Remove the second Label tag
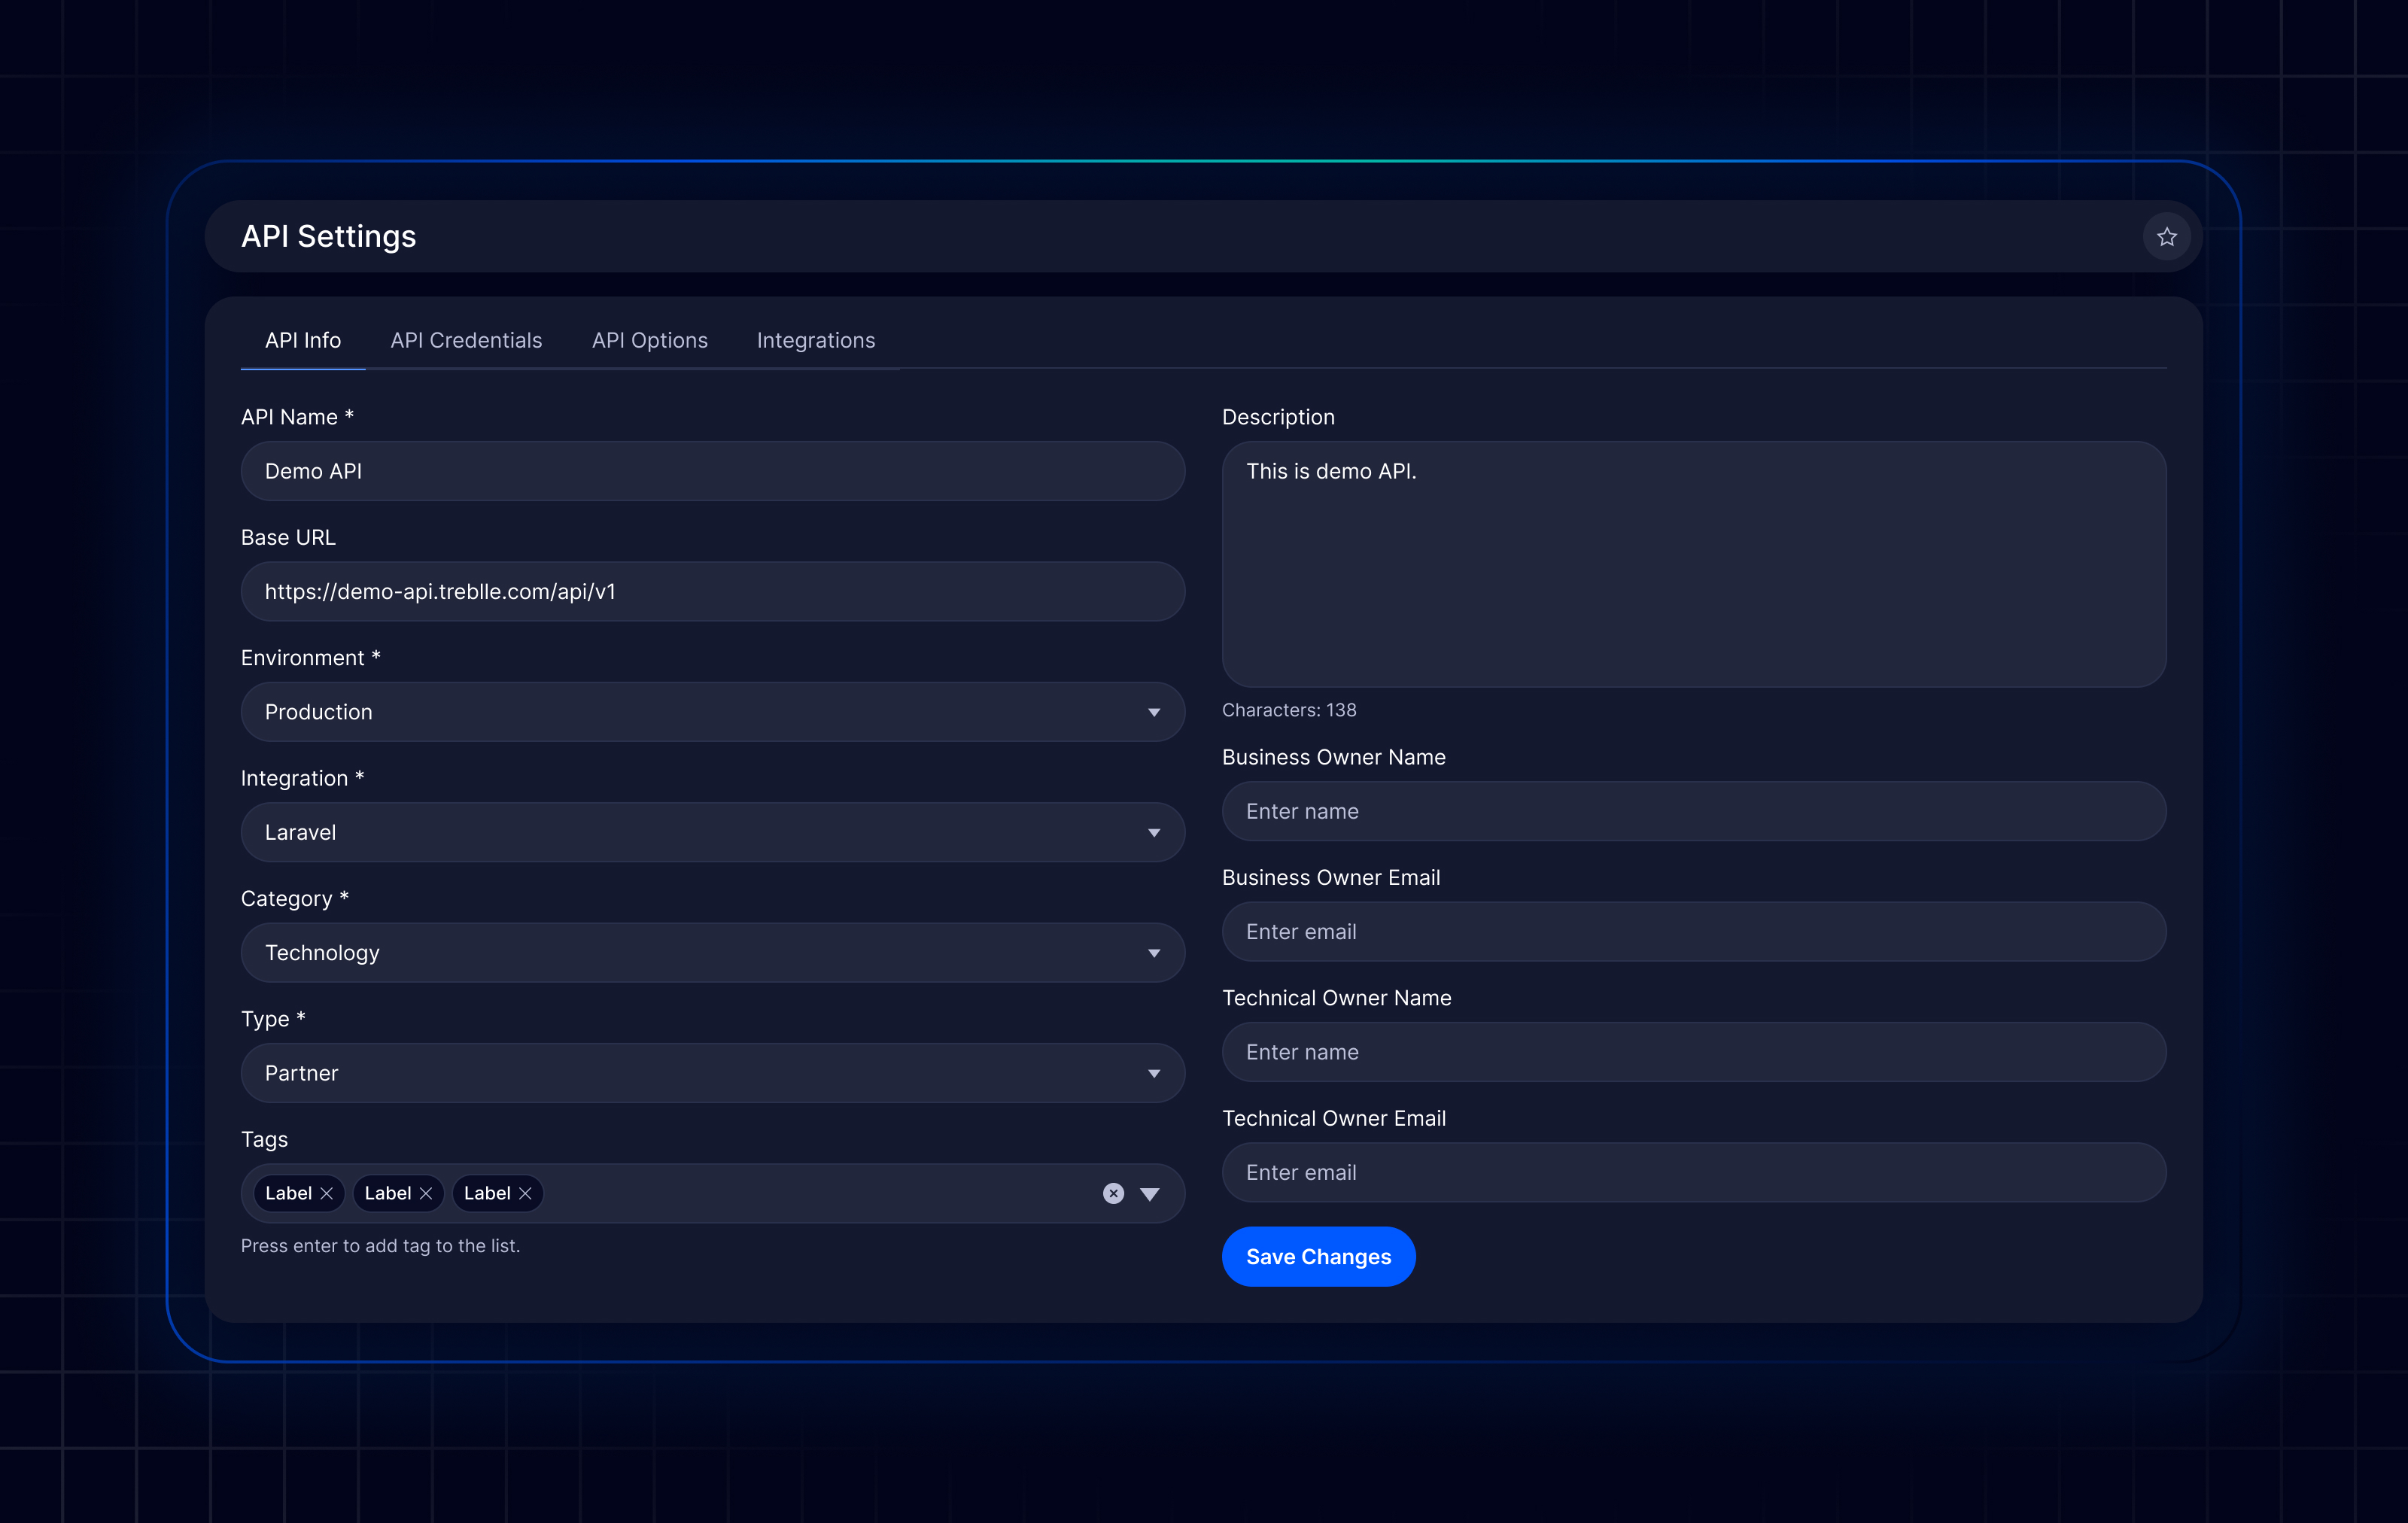Screen dimensions: 2408x1523 point(426,1193)
